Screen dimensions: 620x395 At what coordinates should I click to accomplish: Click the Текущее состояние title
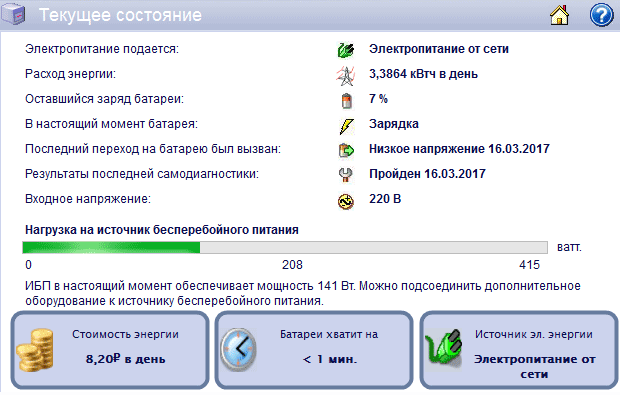click(120, 15)
